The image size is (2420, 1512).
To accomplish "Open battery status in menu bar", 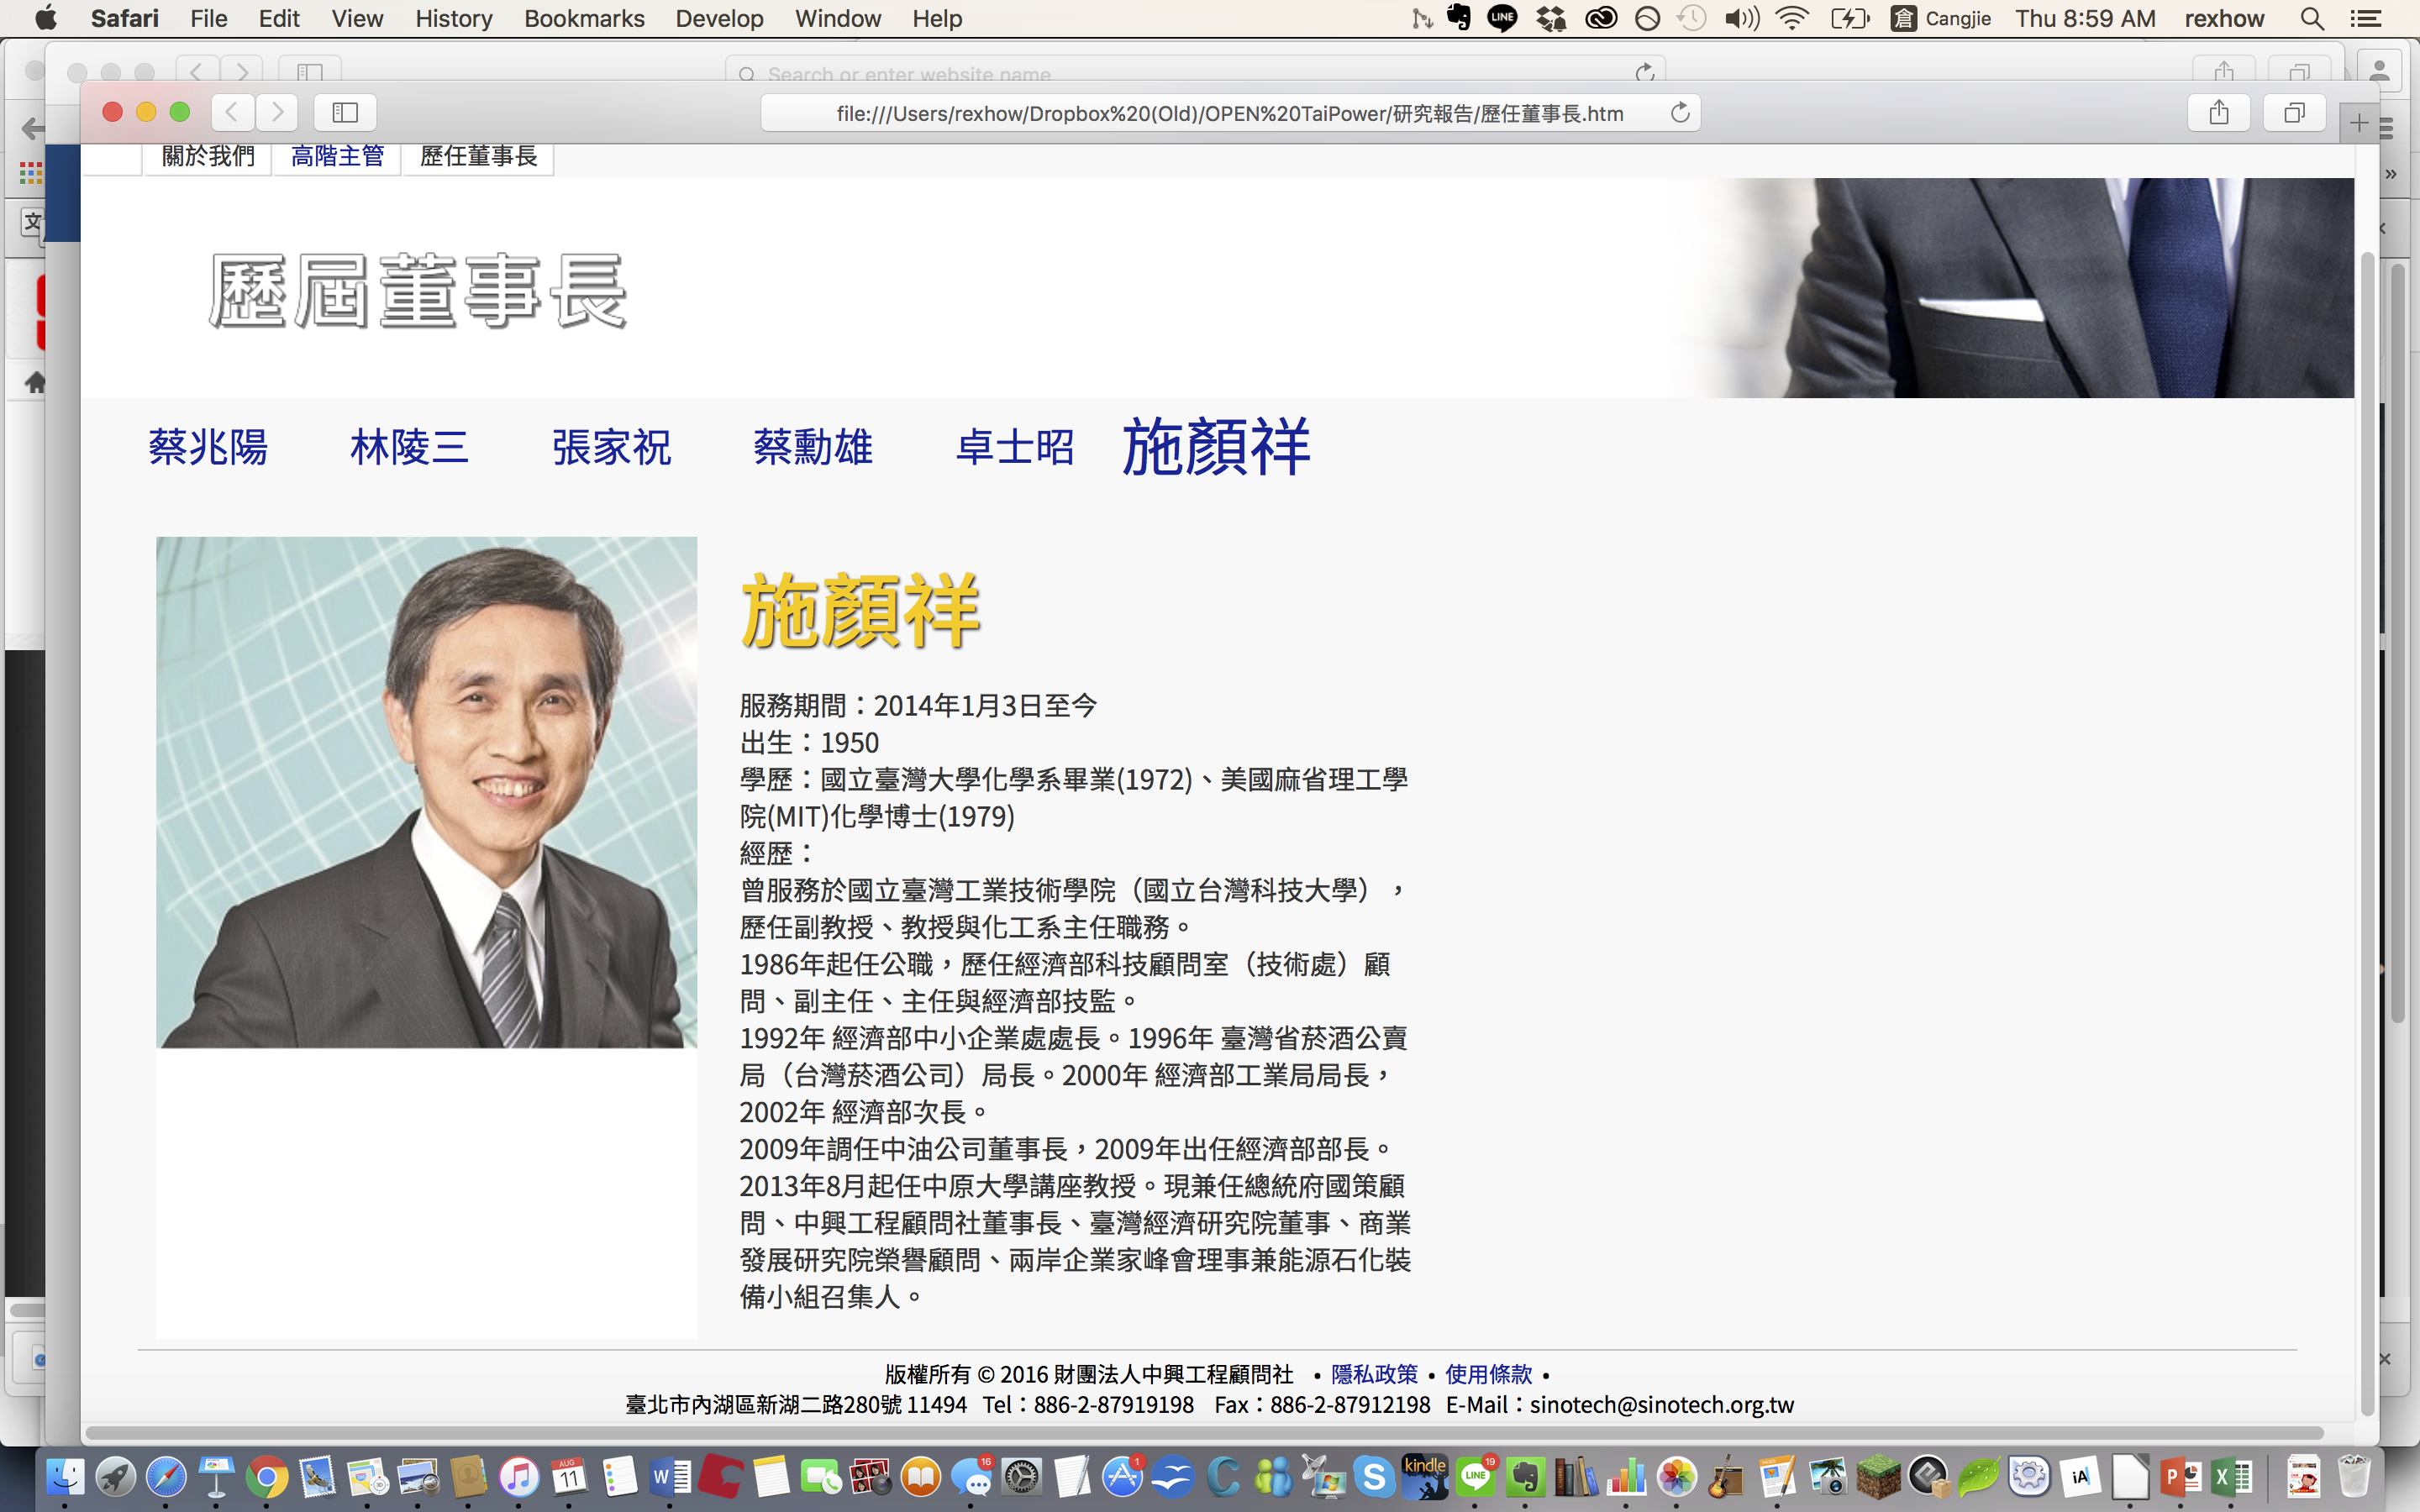I will click(x=1850, y=18).
